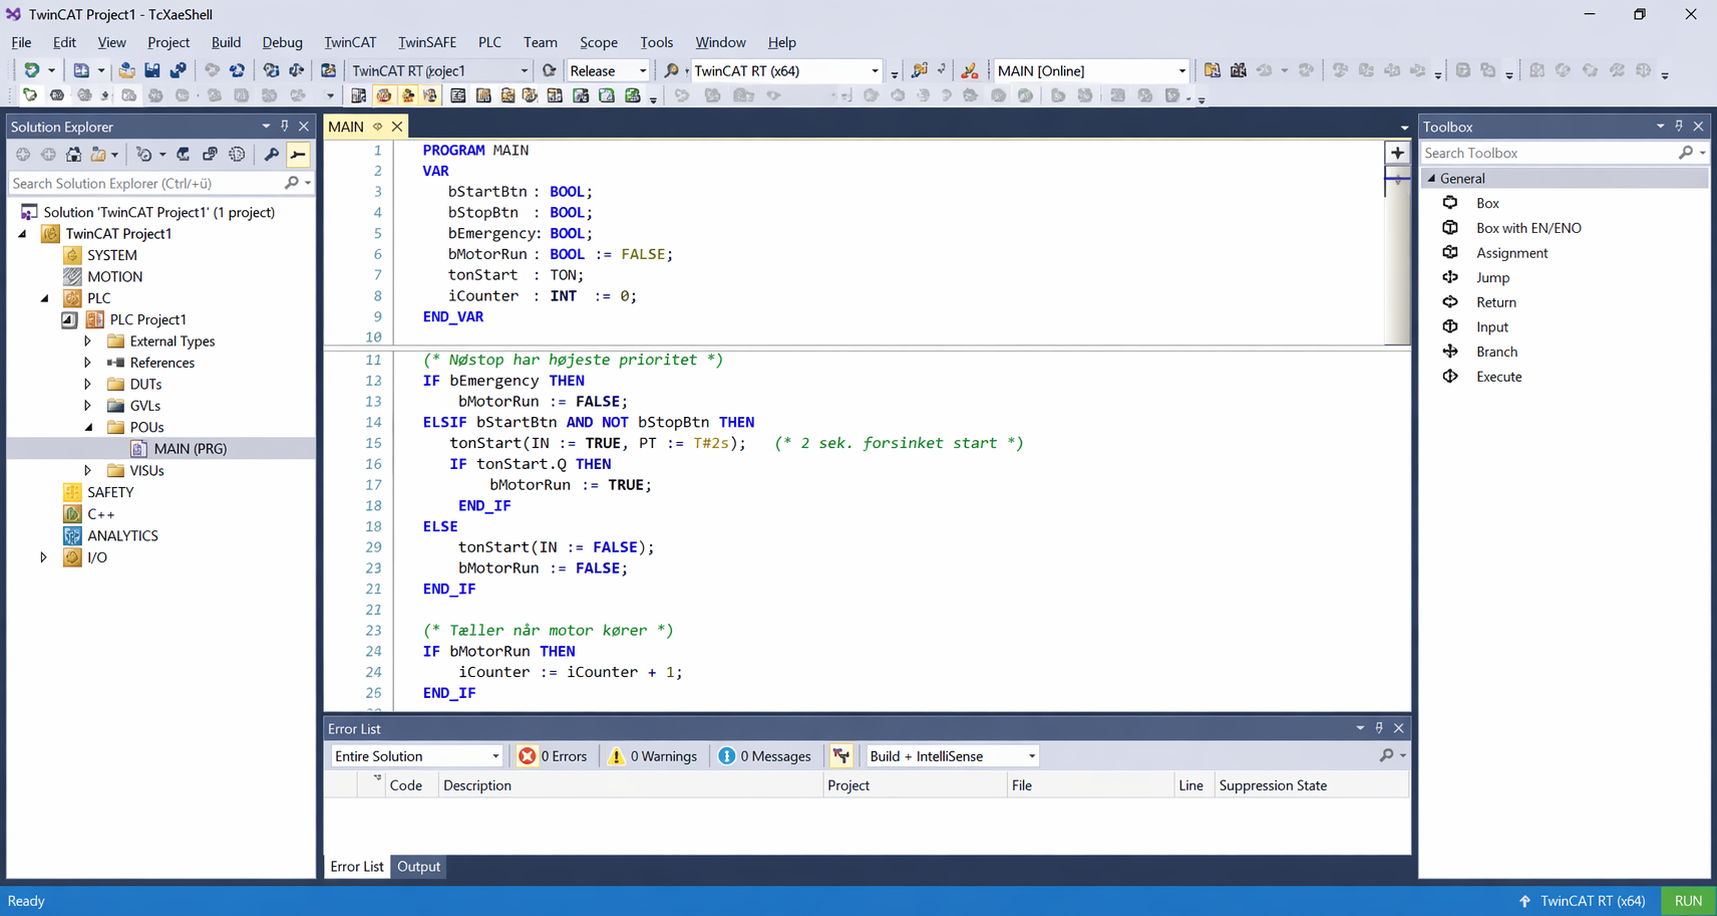Click the Home icon in Solution Explorer toolbar
The image size is (1717, 916).
(74, 154)
